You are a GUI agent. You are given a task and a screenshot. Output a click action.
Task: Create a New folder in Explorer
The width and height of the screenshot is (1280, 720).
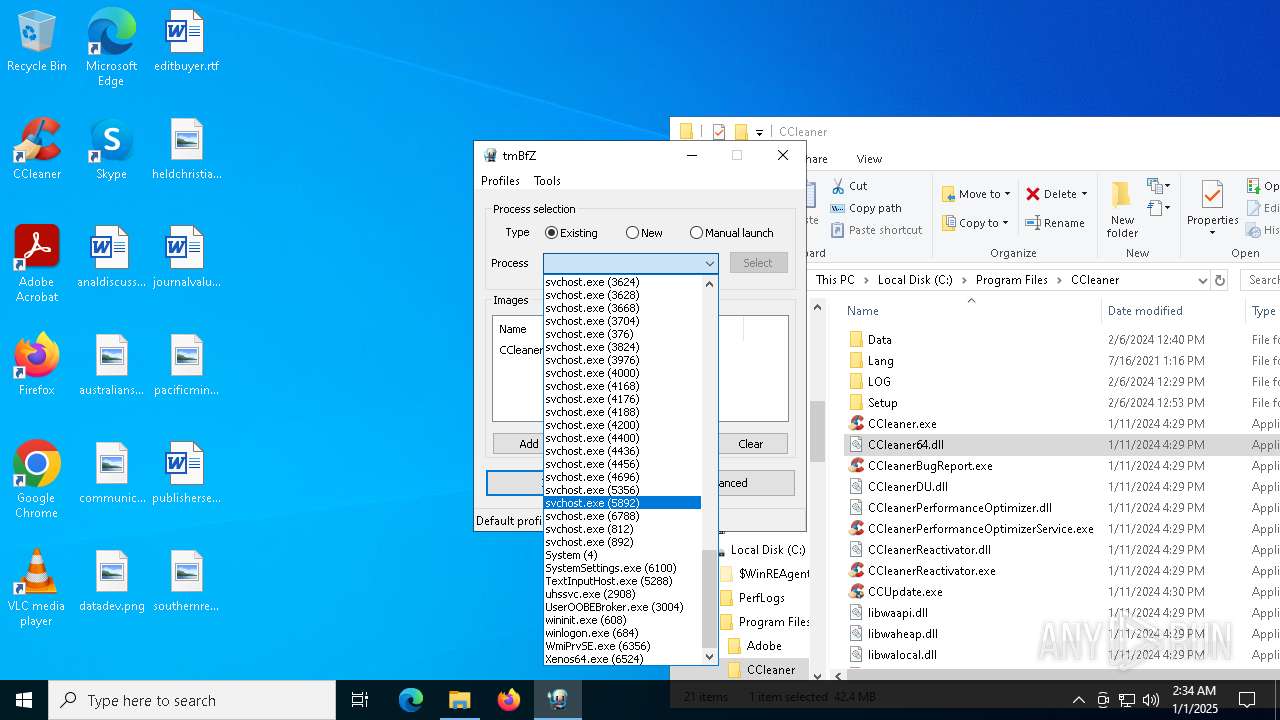coord(1122,210)
